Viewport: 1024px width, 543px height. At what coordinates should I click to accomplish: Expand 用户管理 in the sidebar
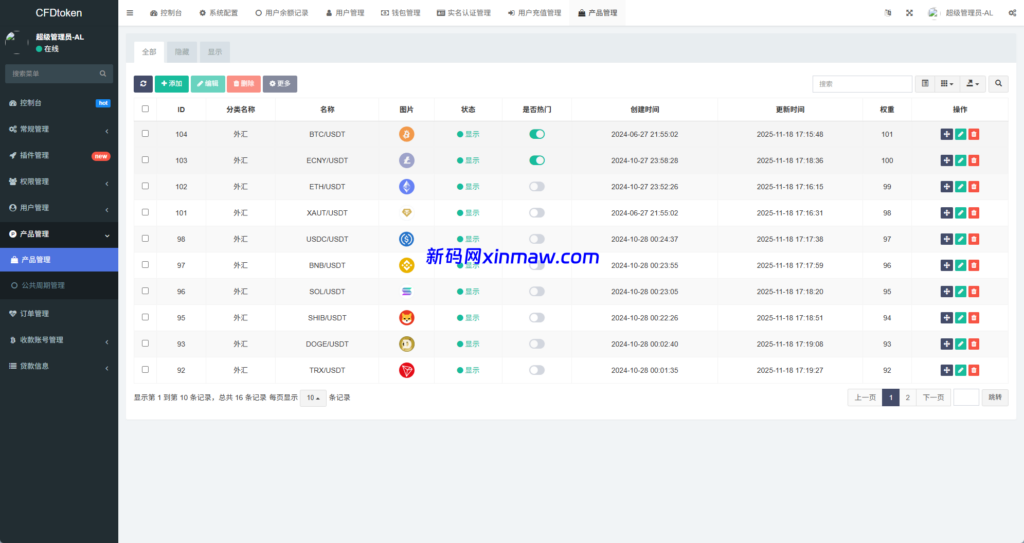click(59, 208)
